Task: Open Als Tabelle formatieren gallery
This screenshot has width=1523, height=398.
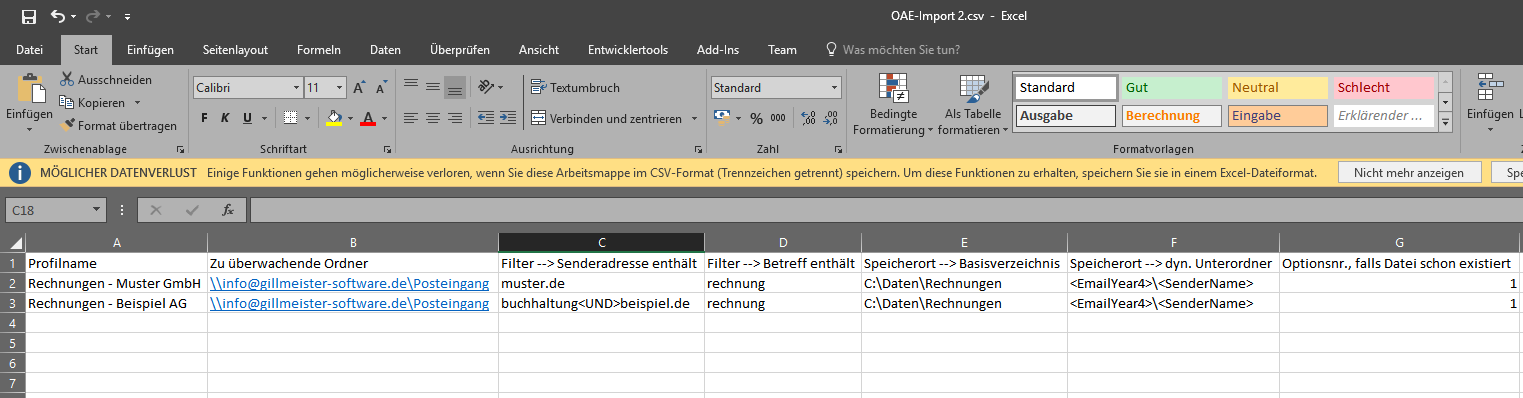Action: (973, 105)
